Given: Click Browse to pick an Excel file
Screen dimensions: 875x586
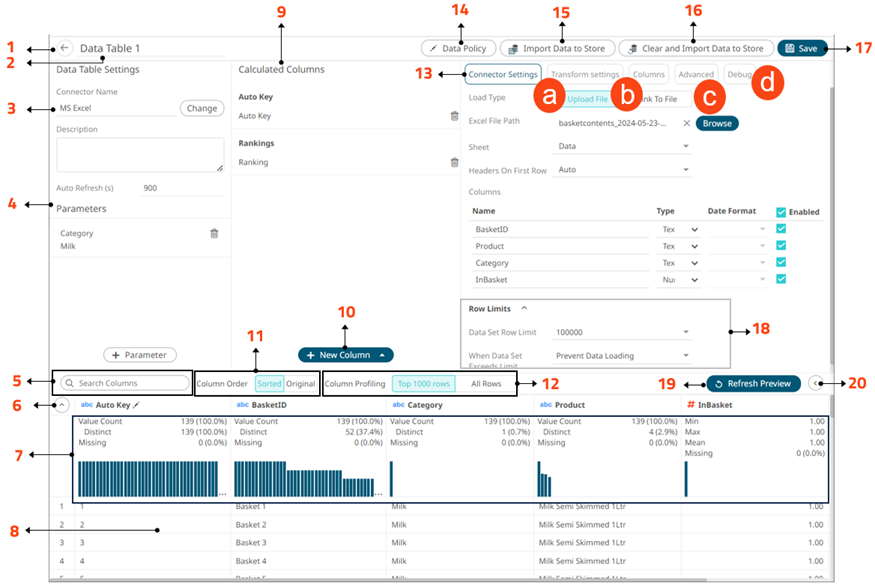Looking at the screenshot, I should pyautogui.click(x=717, y=124).
